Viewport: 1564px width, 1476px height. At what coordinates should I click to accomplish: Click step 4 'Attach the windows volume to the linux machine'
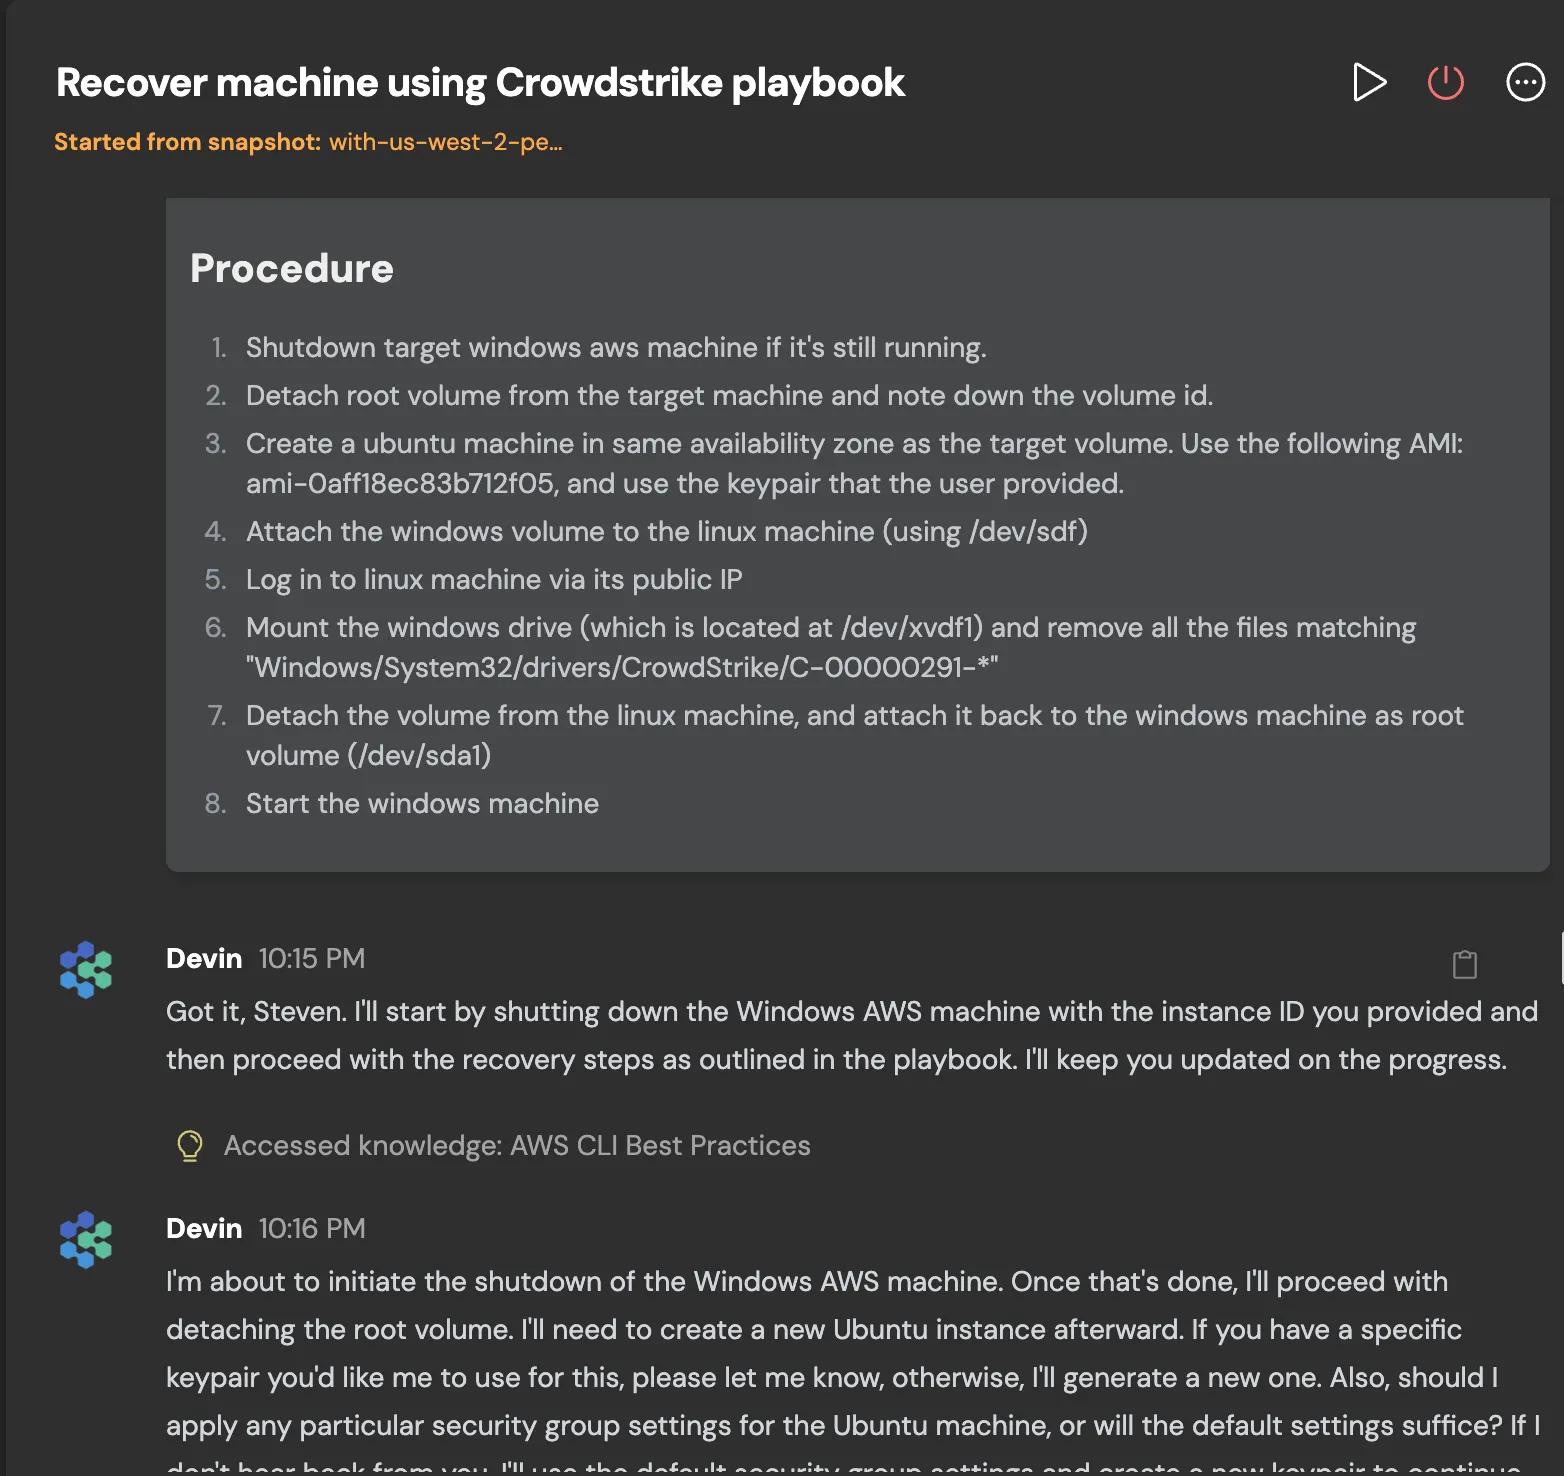(667, 532)
